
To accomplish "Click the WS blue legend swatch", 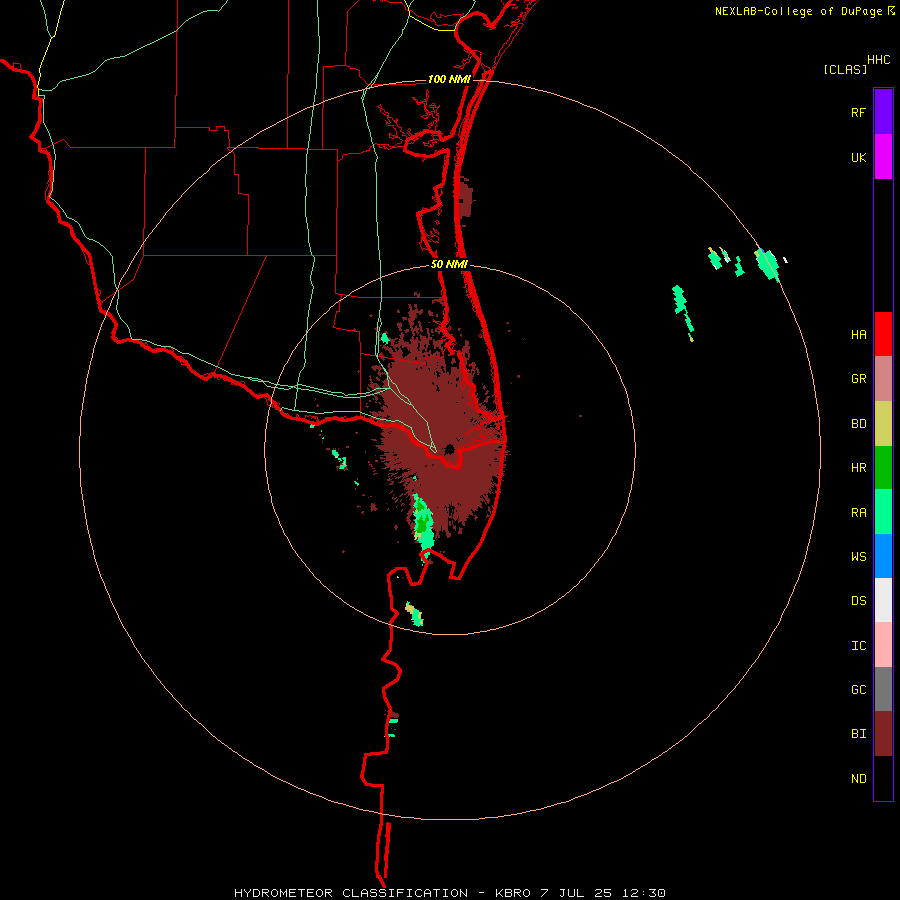I will (883, 556).
